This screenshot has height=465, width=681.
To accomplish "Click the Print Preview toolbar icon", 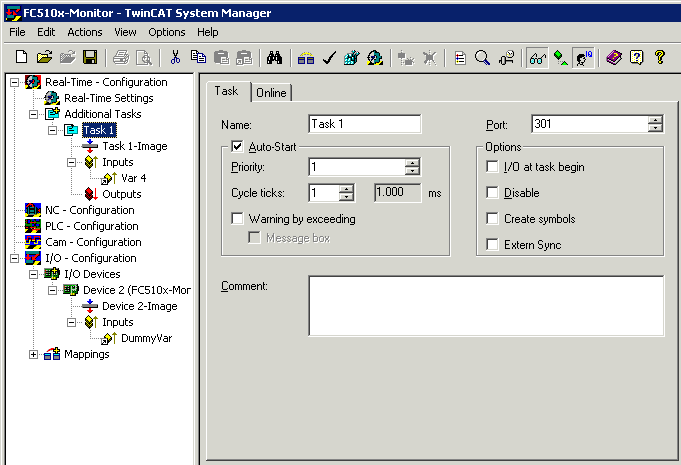I will [x=144, y=57].
